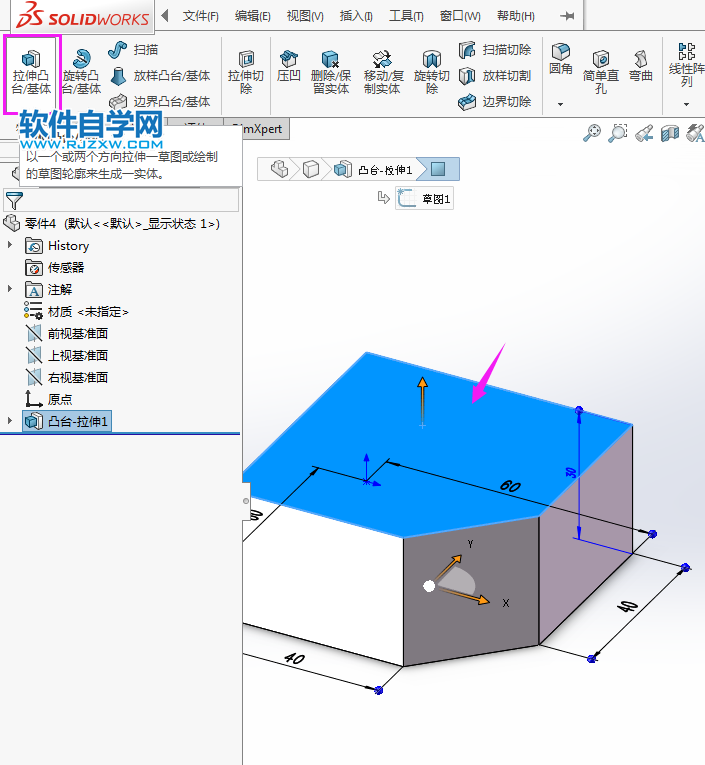Screen dimensions: 705x765
Task: Choose the 扫描 sweep tool
Action: click(x=133, y=50)
